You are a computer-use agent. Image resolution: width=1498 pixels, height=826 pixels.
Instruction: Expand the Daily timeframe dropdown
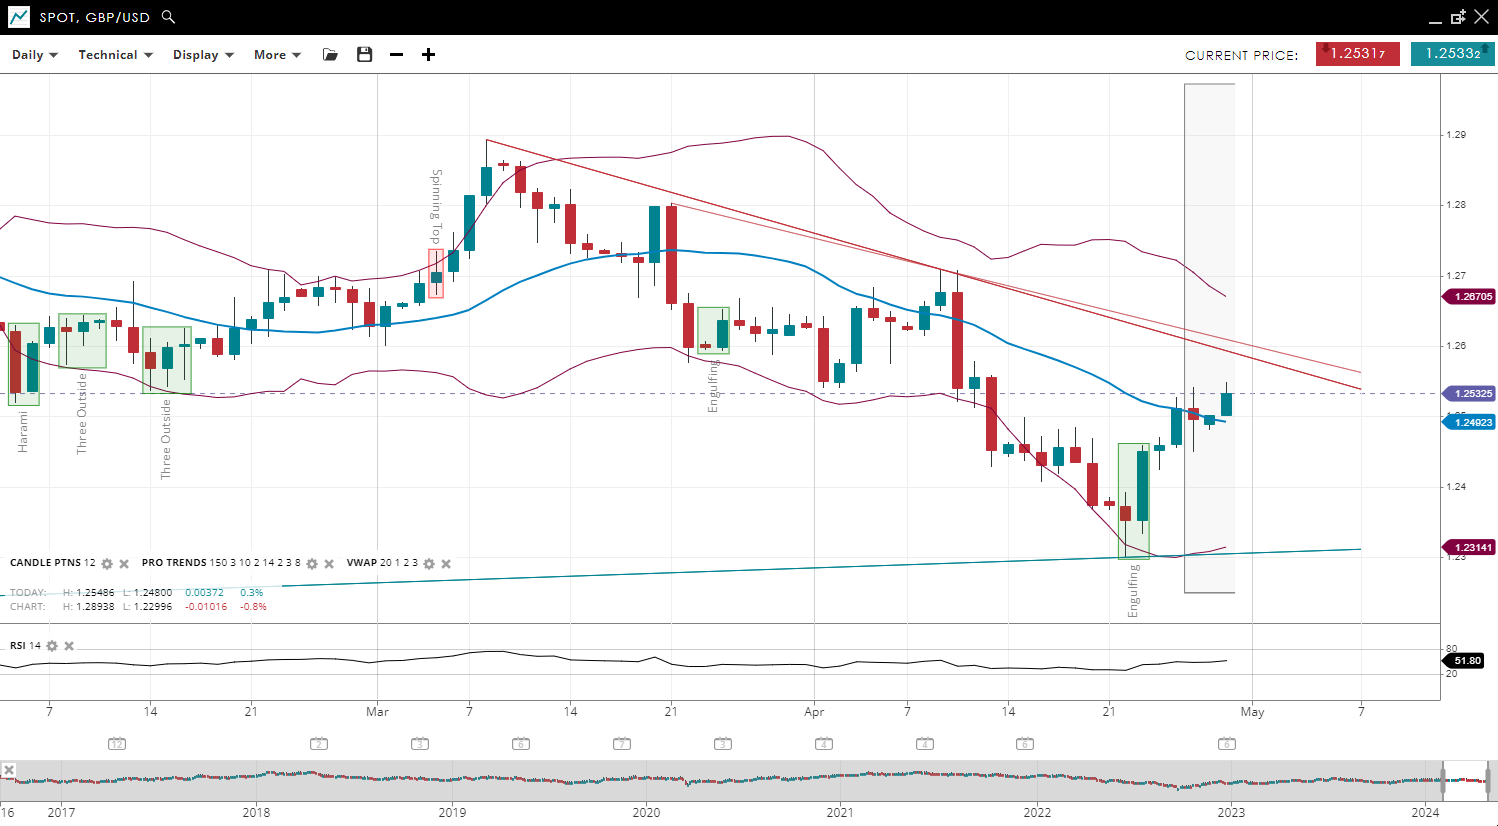(35, 55)
